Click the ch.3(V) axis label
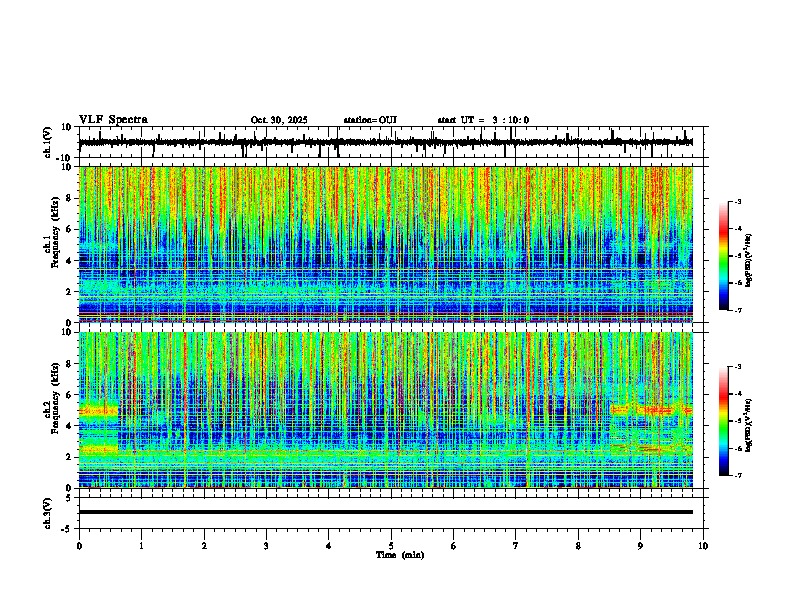This screenshot has height=612, width=792. [x=48, y=513]
